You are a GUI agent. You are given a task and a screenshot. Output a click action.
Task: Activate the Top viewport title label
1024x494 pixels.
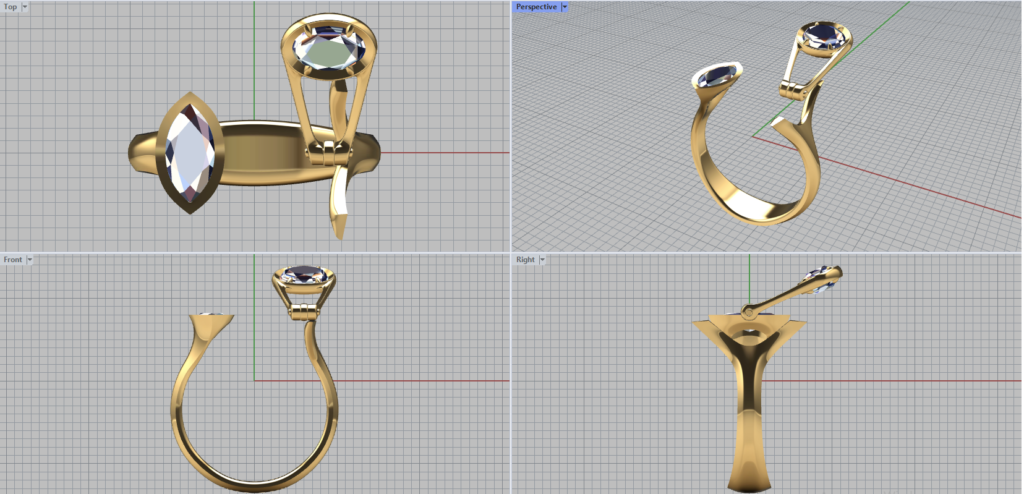click(x=10, y=7)
